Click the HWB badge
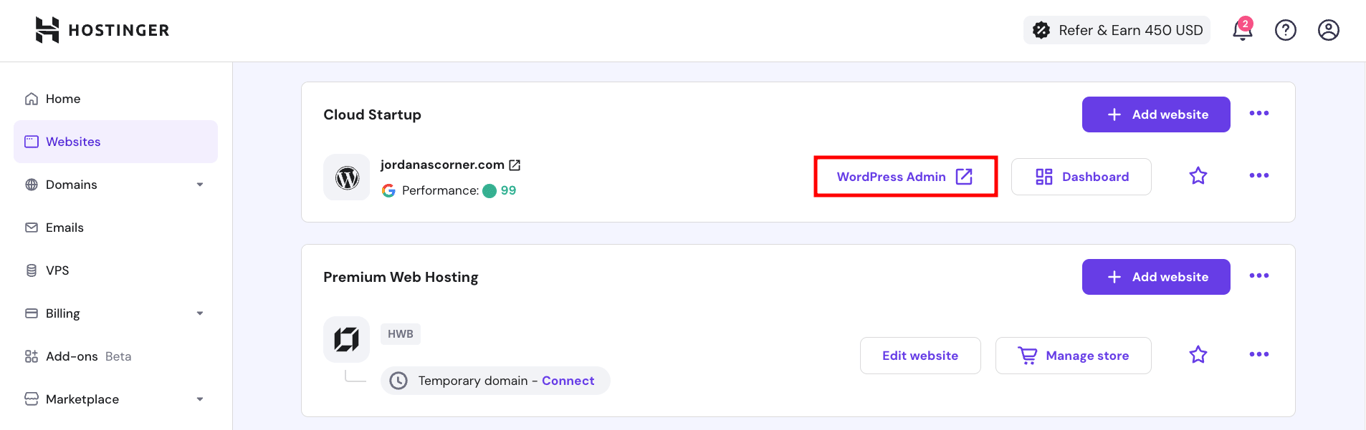 (401, 334)
